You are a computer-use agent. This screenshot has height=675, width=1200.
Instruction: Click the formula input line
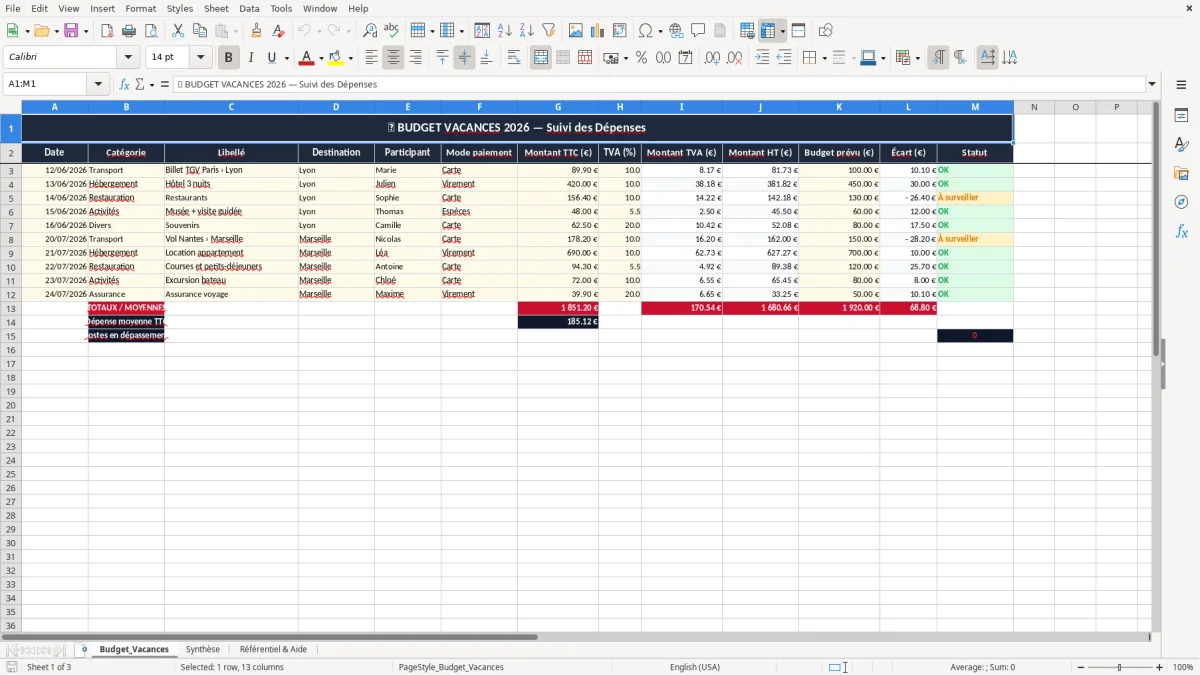point(659,84)
